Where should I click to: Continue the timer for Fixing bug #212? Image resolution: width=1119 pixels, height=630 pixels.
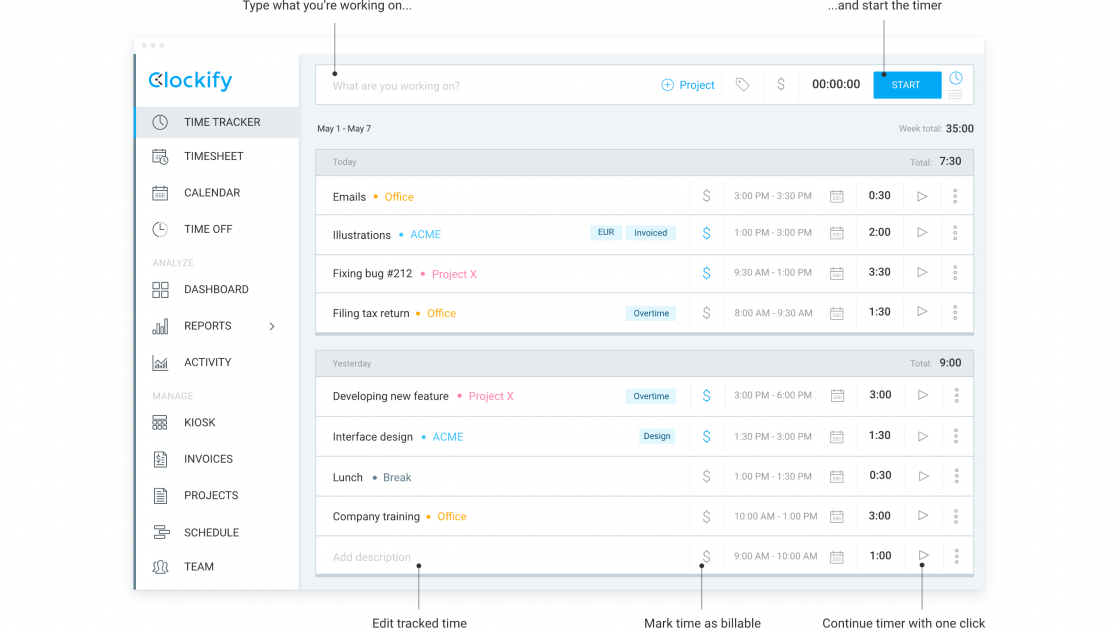(x=922, y=273)
